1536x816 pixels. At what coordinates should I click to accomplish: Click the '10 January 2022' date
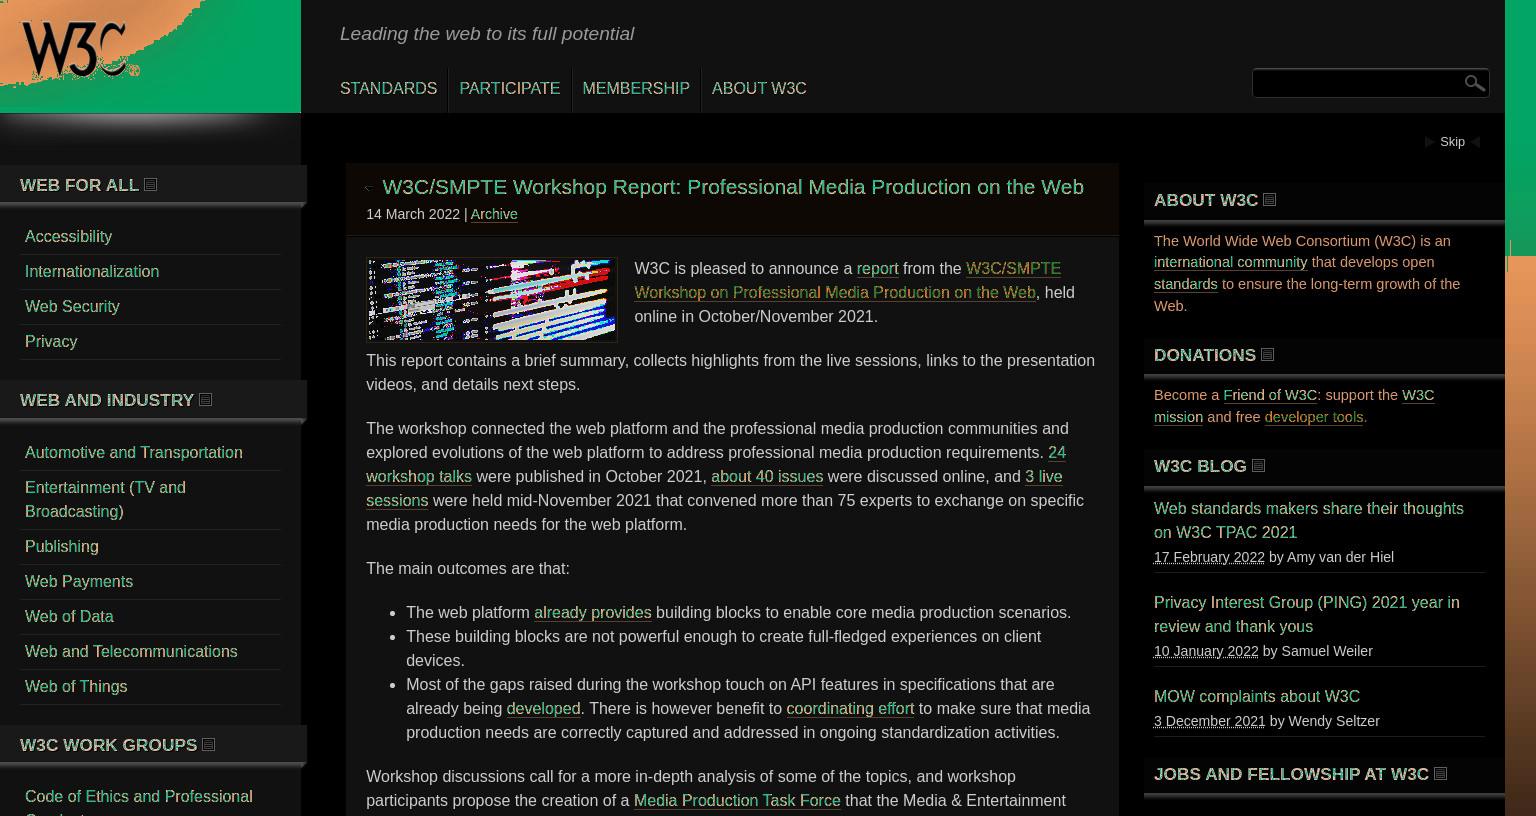(1206, 651)
